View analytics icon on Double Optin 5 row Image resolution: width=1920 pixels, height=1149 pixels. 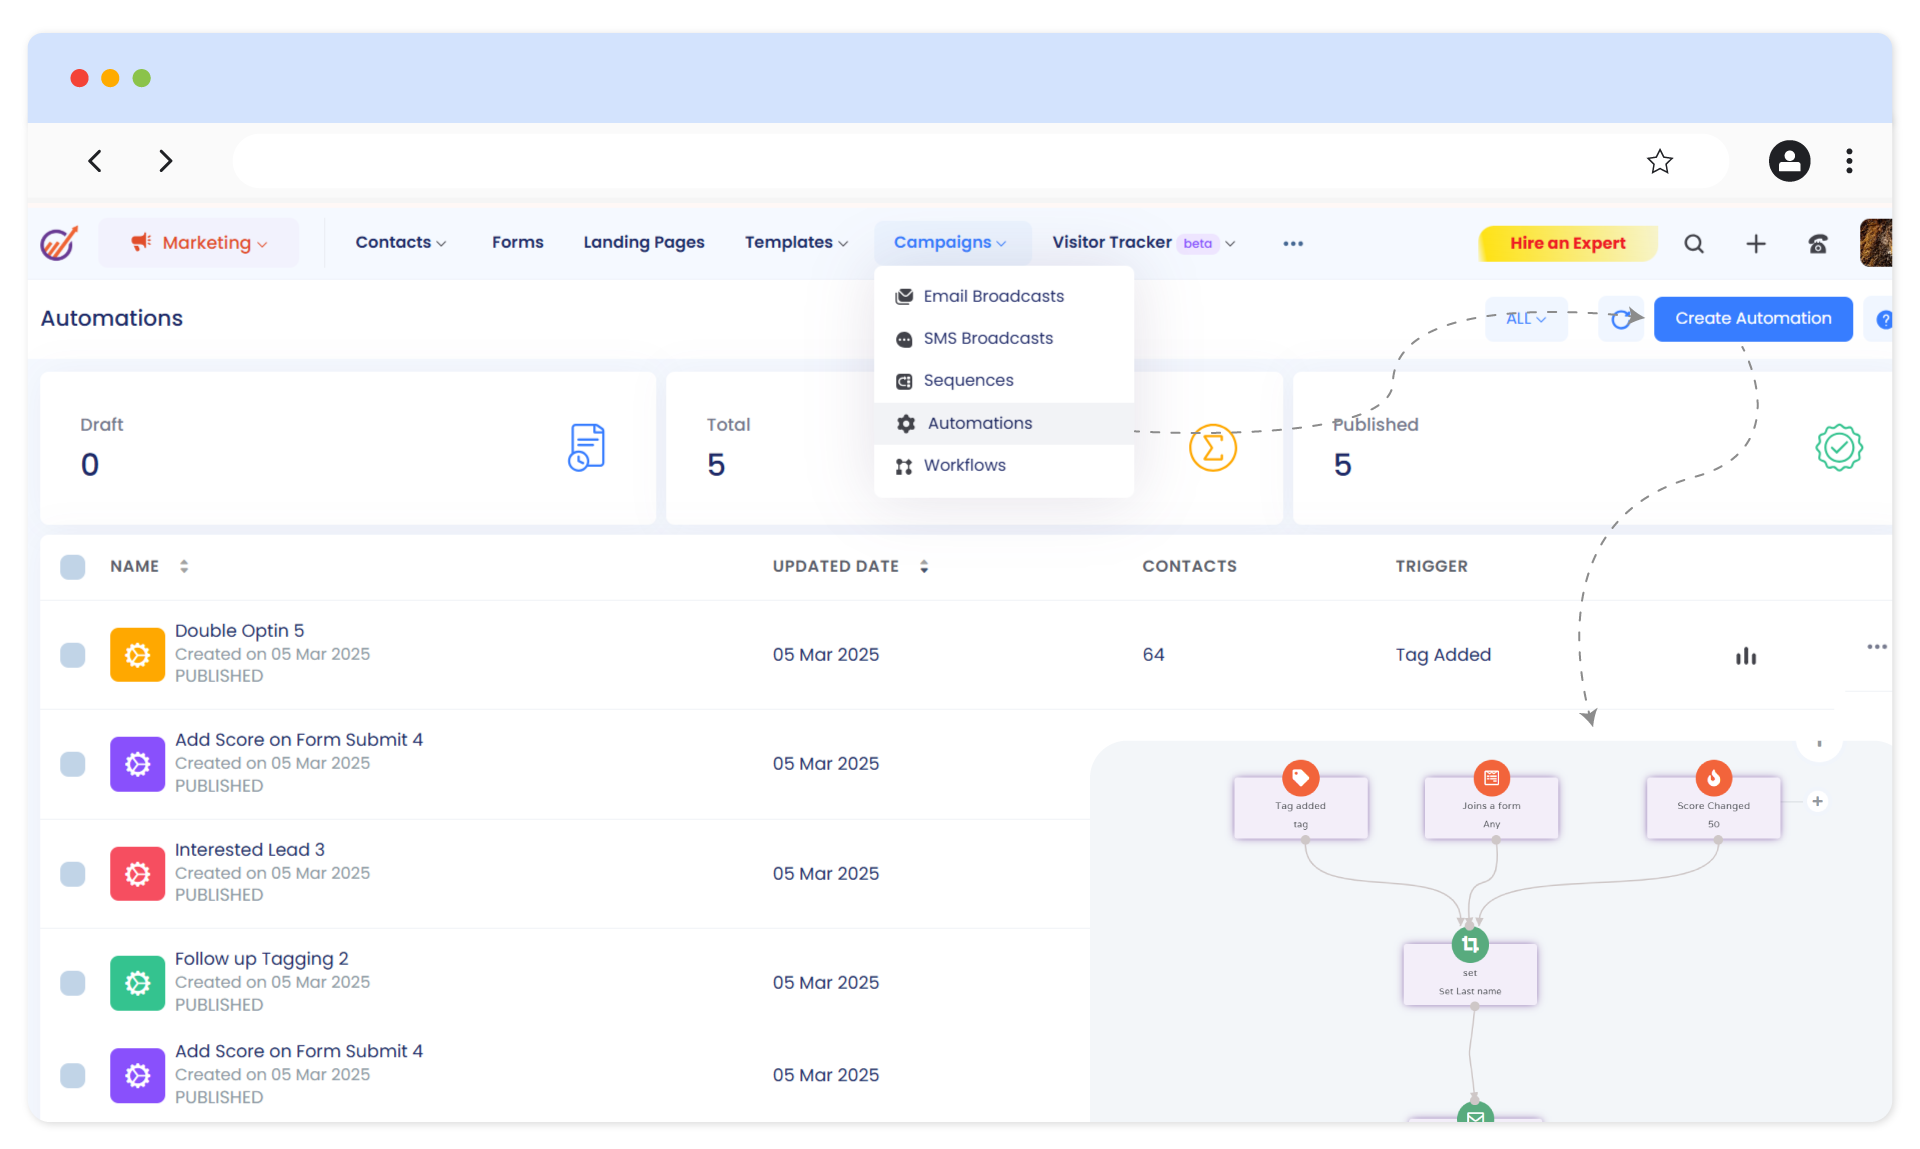1746,655
